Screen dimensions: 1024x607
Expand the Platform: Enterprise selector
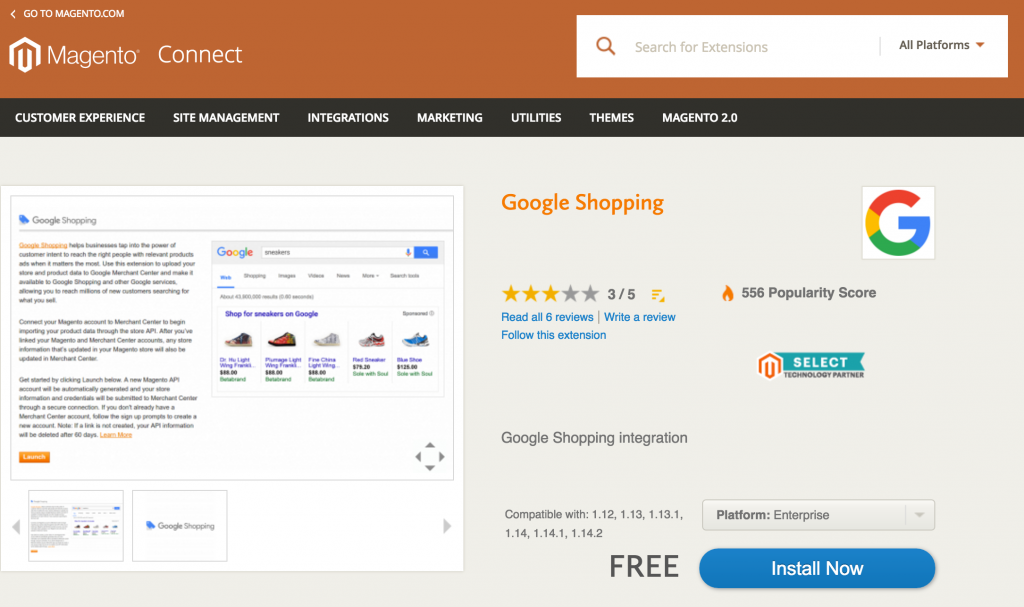(x=818, y=515)
